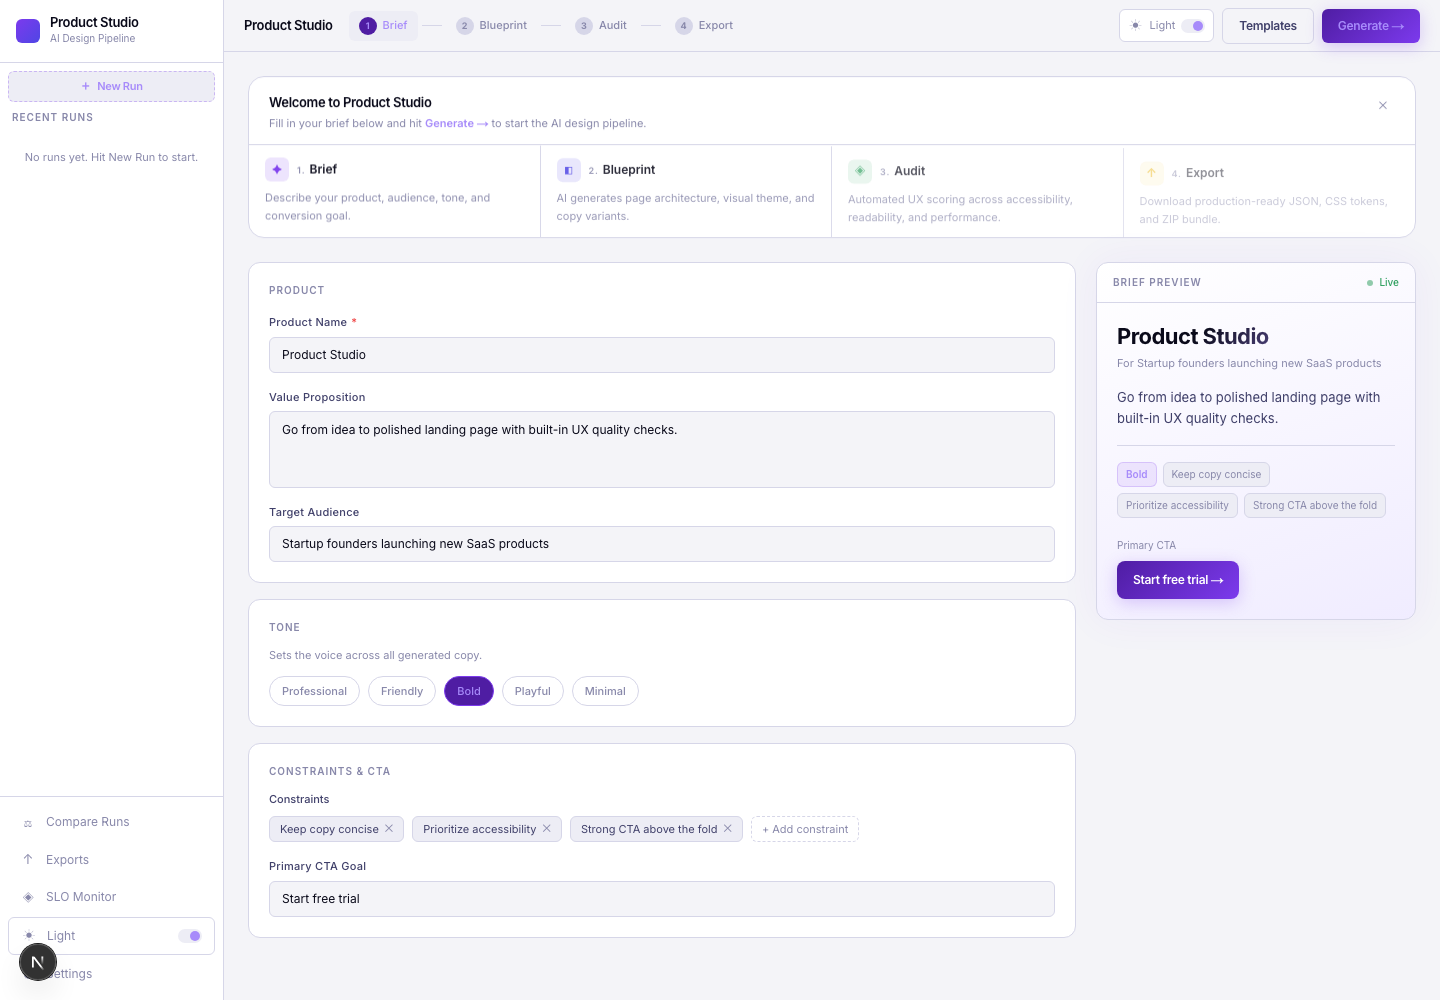Go to the Audit step tab
This screenshot has height=1000, width=1440.
pos(601,26)
